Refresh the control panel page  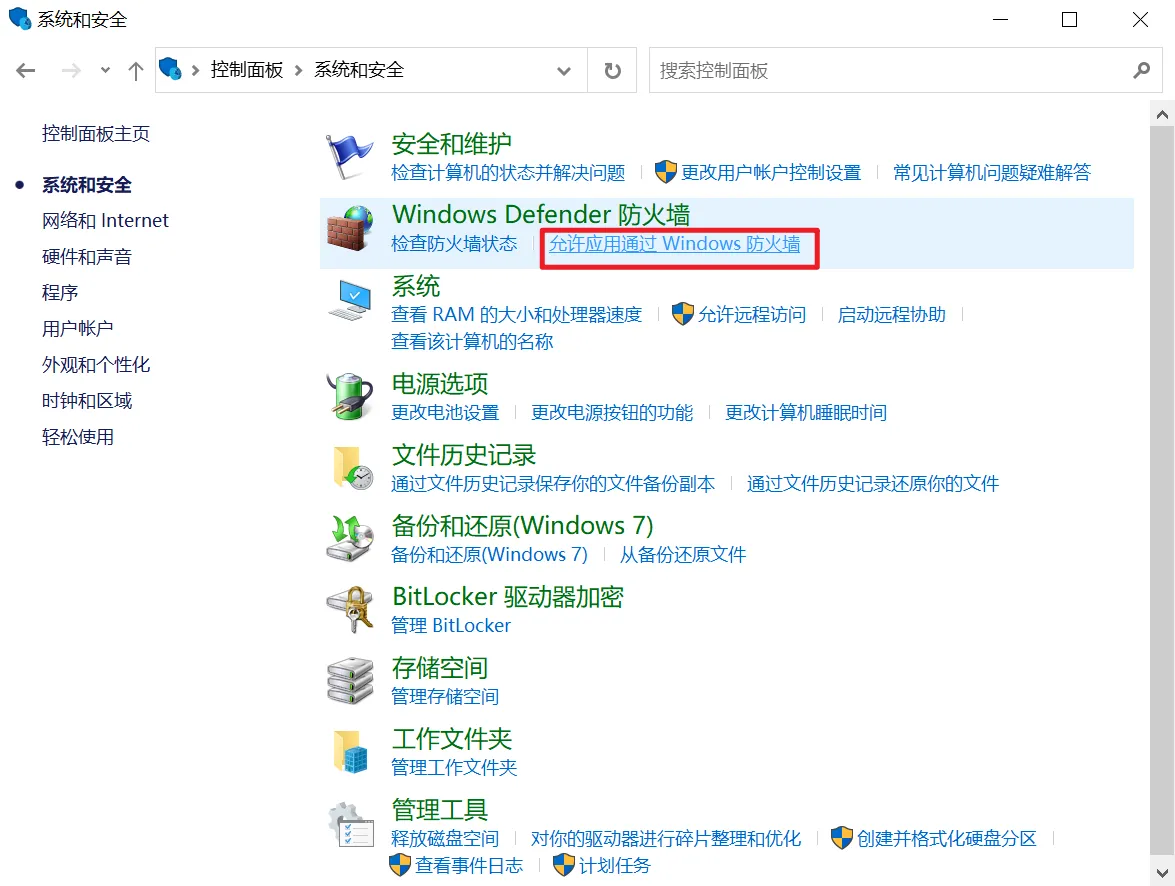pyautogui.click(x=612, y=70)
